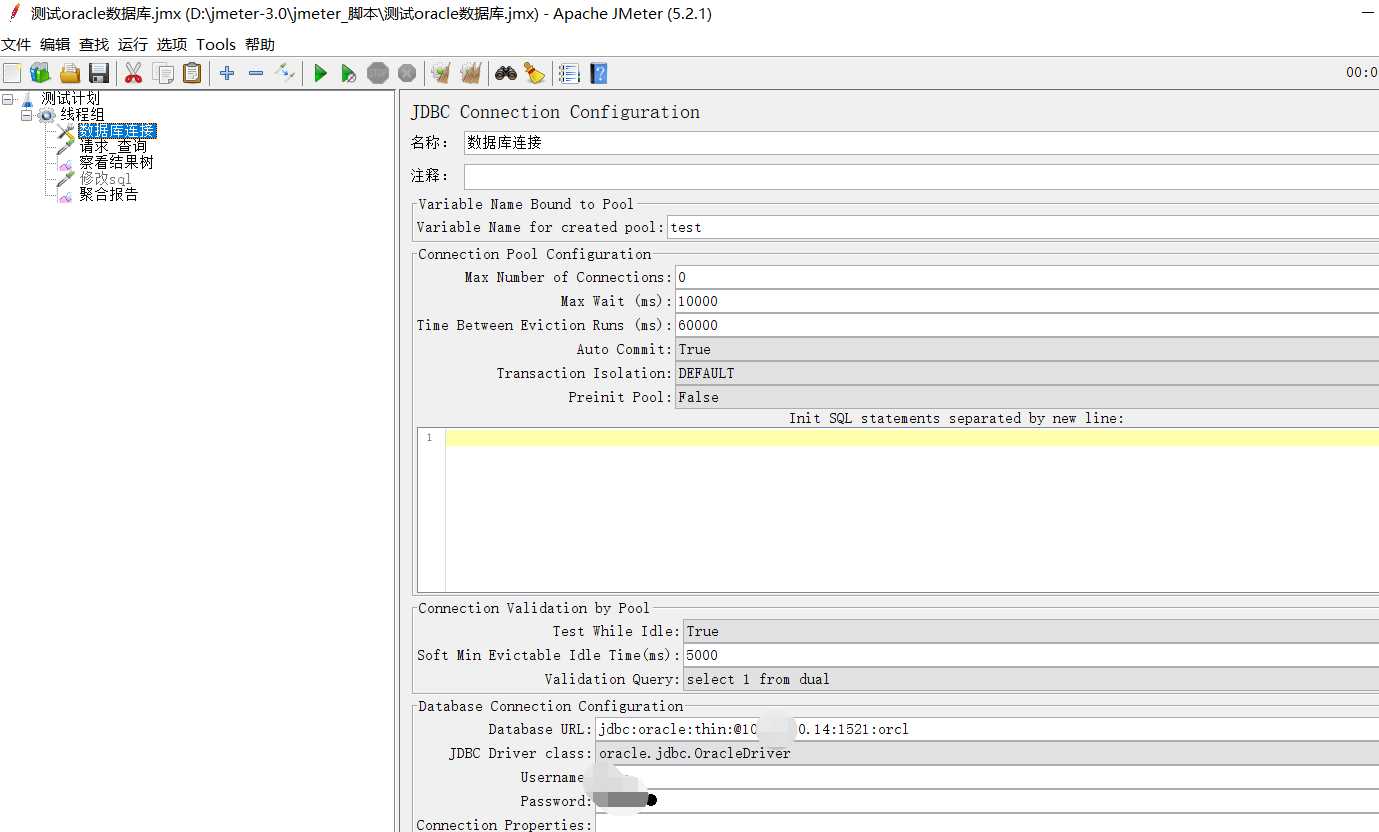
Task: Click the Max Wait (ms) field
Action: tap(1027, 301)
